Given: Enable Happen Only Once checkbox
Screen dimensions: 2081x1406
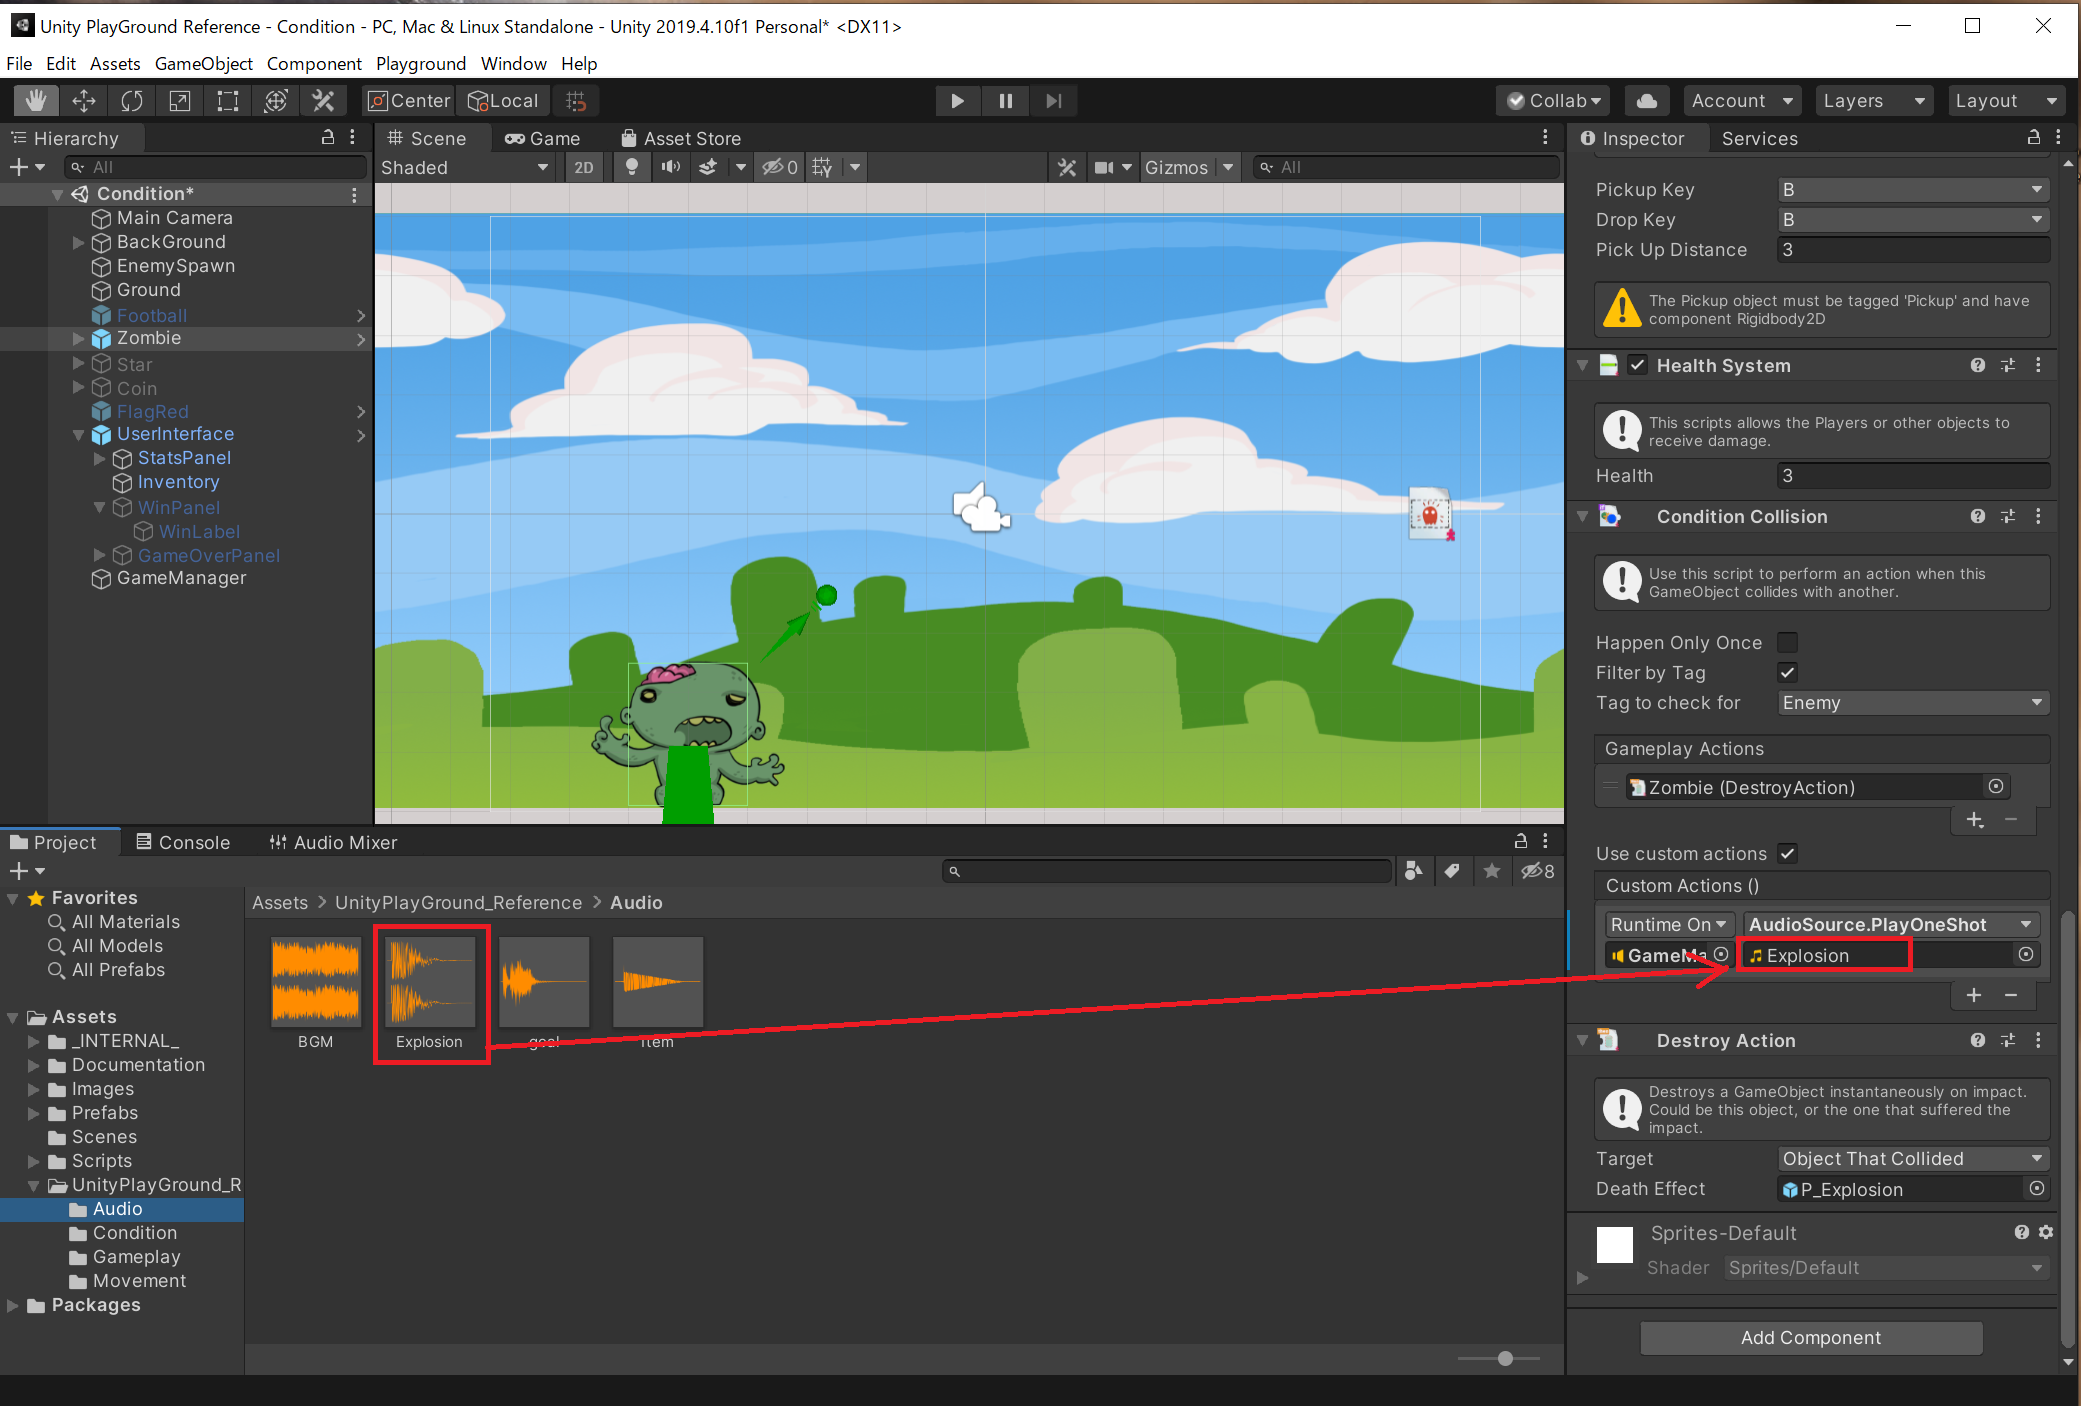Looking at the screenshot, I should tap(1787, 643).
